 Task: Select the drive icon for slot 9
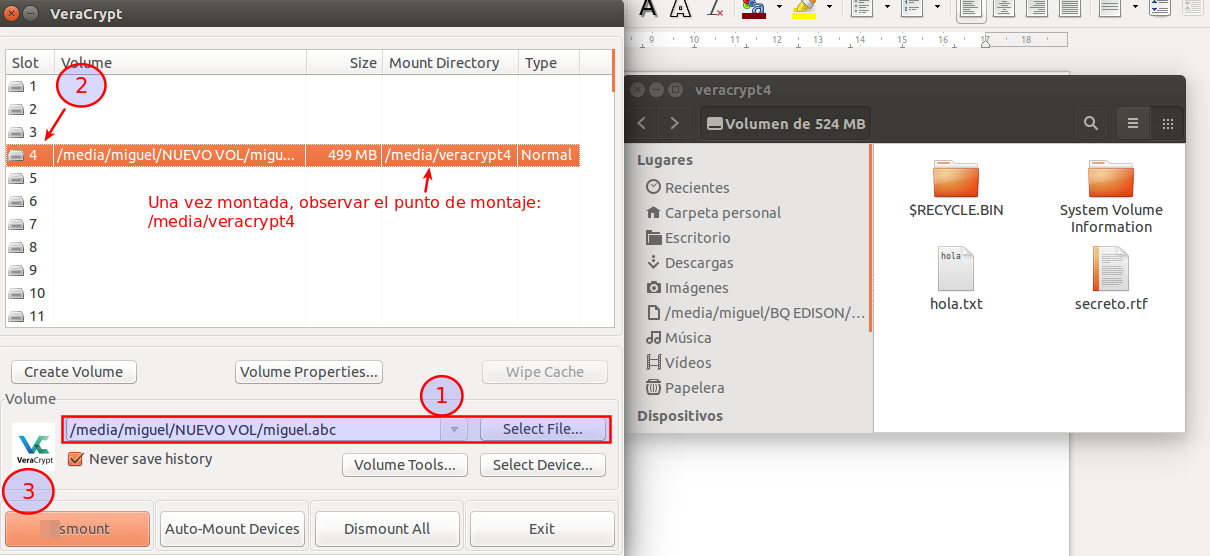point(17,270)
